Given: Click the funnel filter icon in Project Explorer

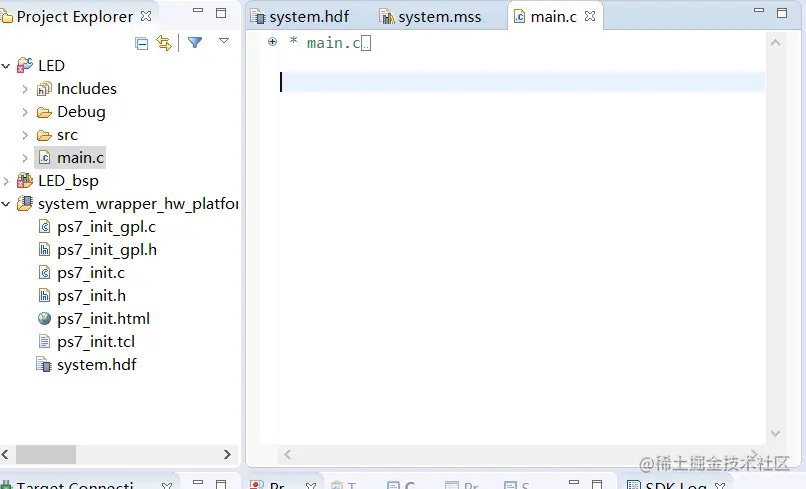Looking at the screenshot, I should pyautogui.click(x=195, y=42).
